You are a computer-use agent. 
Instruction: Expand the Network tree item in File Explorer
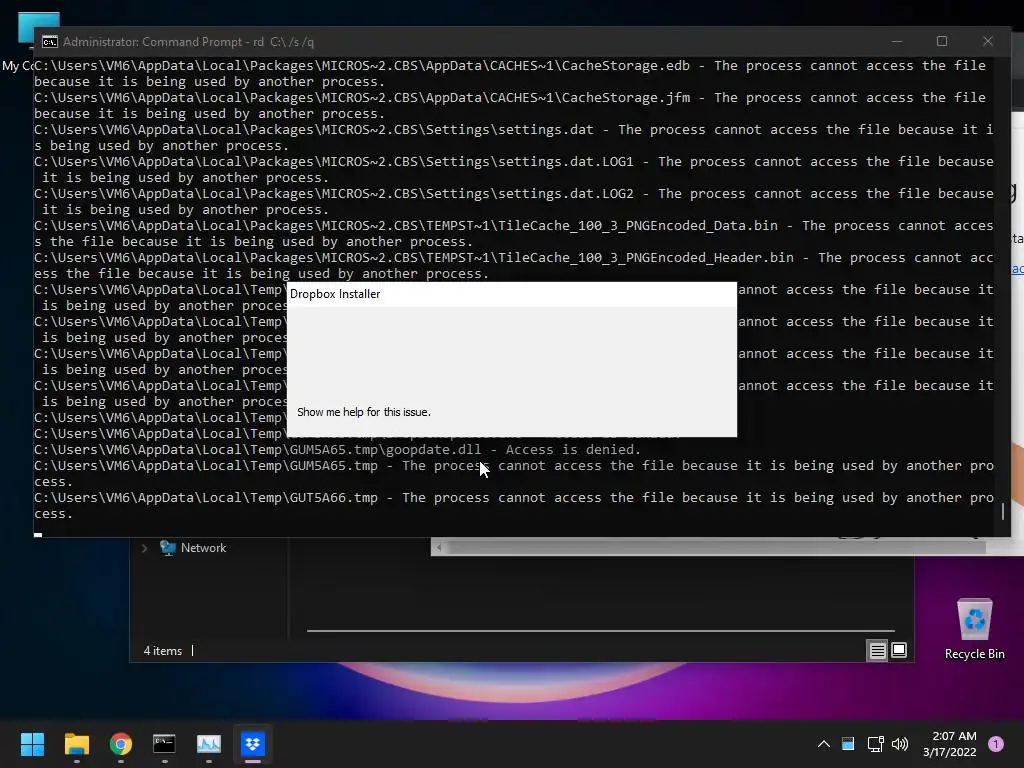coord(144,548)
